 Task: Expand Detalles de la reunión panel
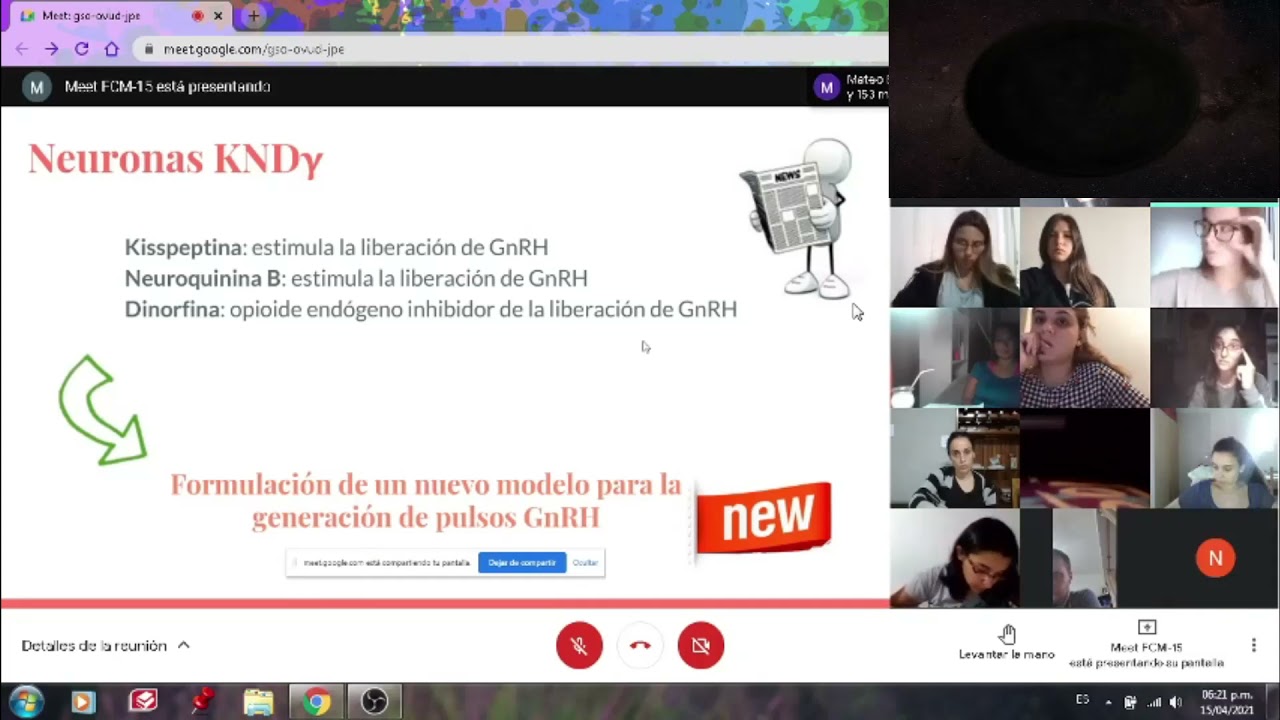point(105,646)
